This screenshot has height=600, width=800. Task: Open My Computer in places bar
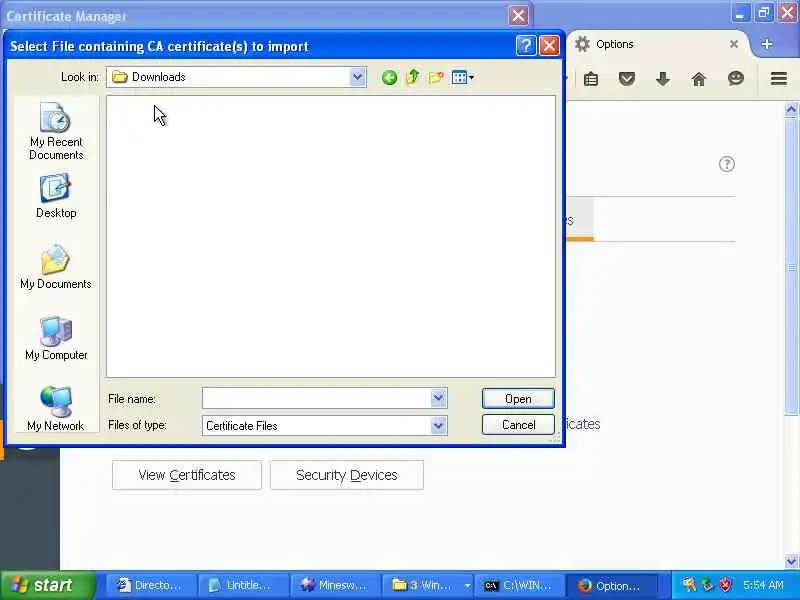tap(56, 338)
